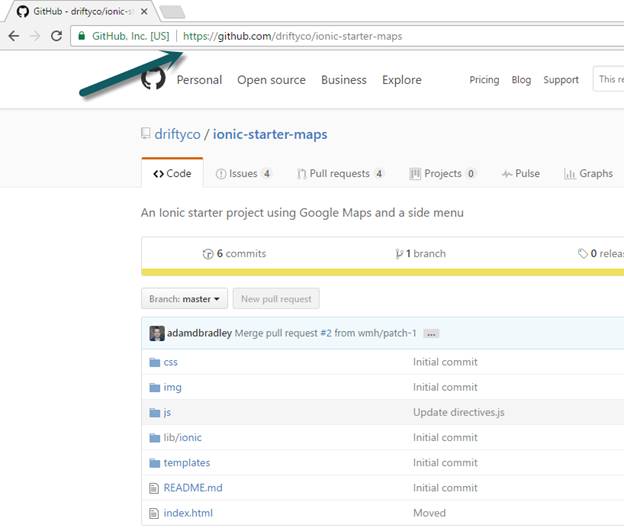Open the Projects tab
Screen dimensions: 624x528
coord(443,173)
